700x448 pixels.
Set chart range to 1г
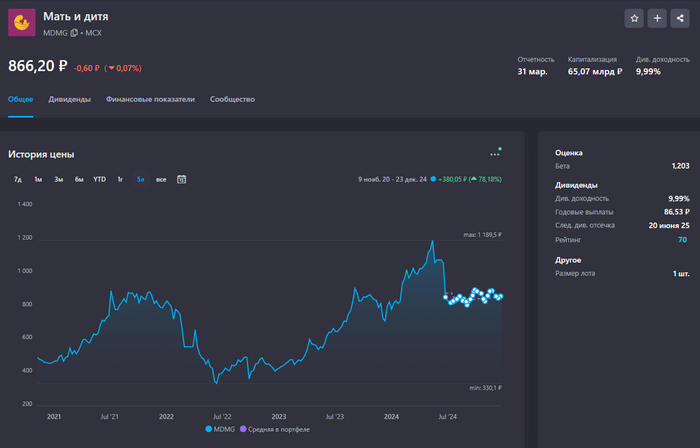tap(120, 179)
